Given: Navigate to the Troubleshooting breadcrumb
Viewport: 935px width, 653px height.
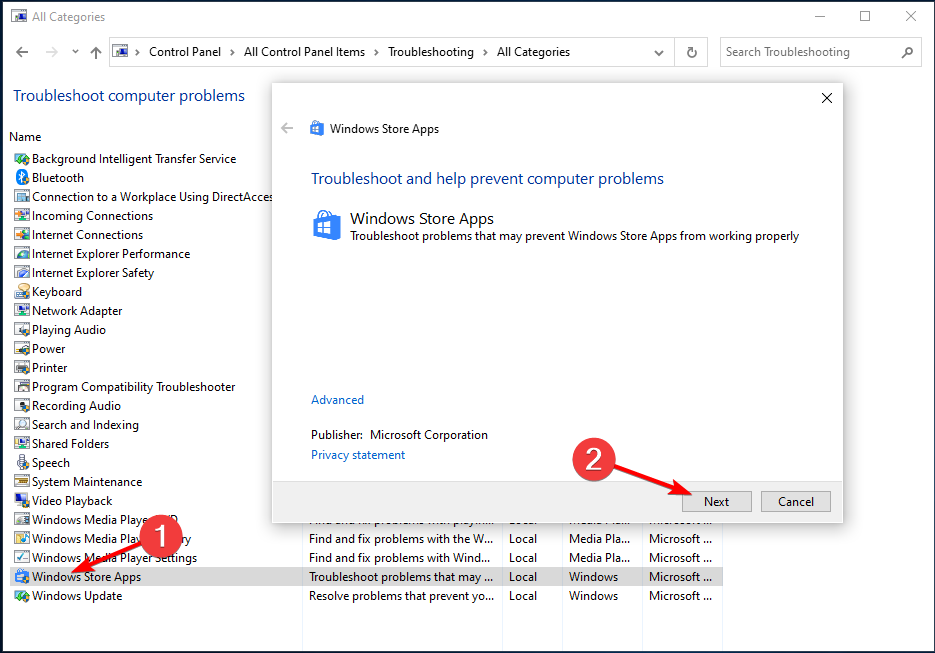Looking at the screenshot, I should (x=431, y=52).
